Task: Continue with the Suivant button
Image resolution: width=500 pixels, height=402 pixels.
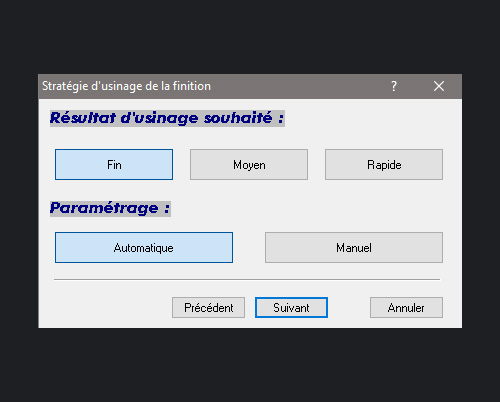Action: point(291,308)
